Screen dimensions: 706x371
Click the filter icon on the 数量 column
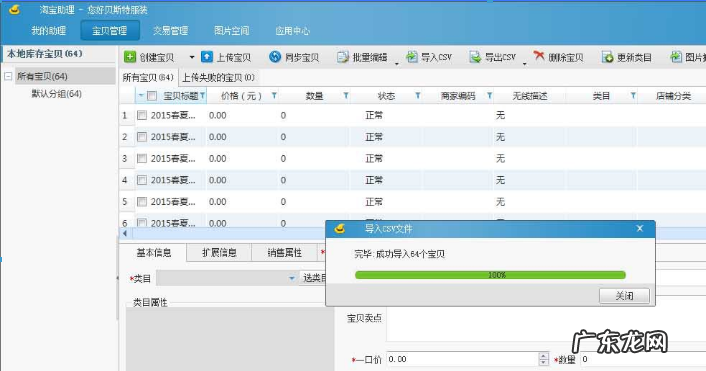[x=346, y=95]
